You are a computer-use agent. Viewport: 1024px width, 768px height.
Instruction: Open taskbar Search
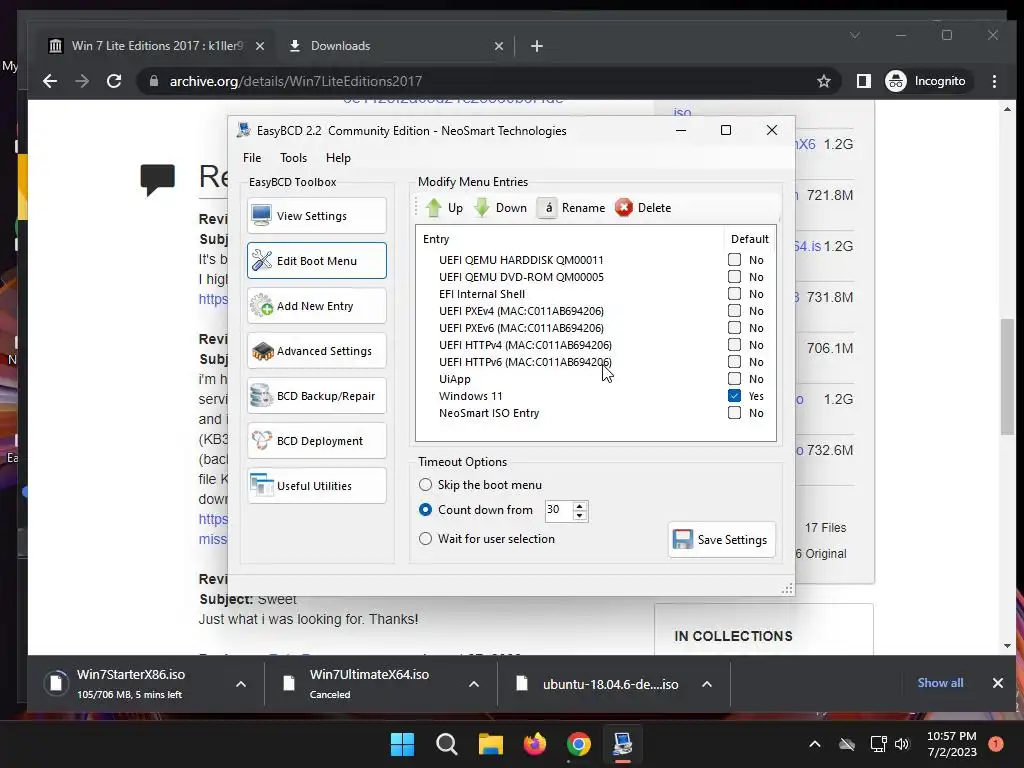coord(447,744)
